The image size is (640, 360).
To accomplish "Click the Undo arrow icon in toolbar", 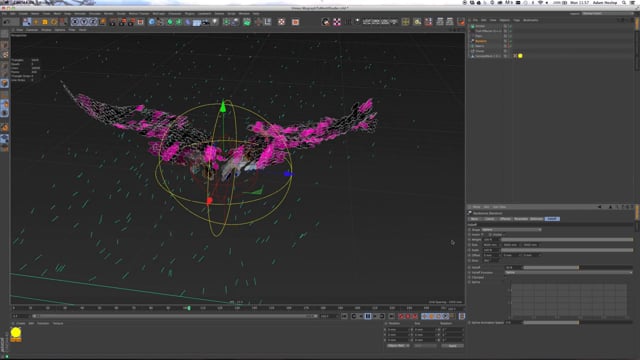I will (x=6, y=22).
